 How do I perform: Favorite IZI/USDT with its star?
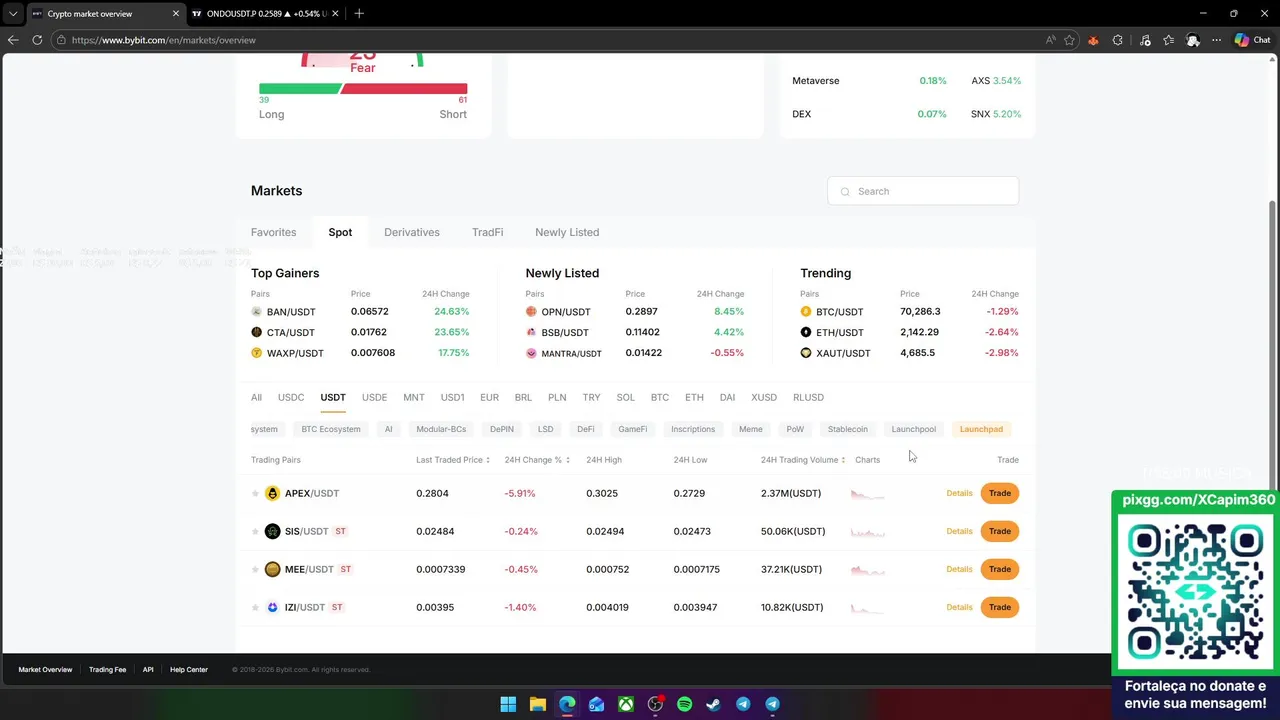255,607
